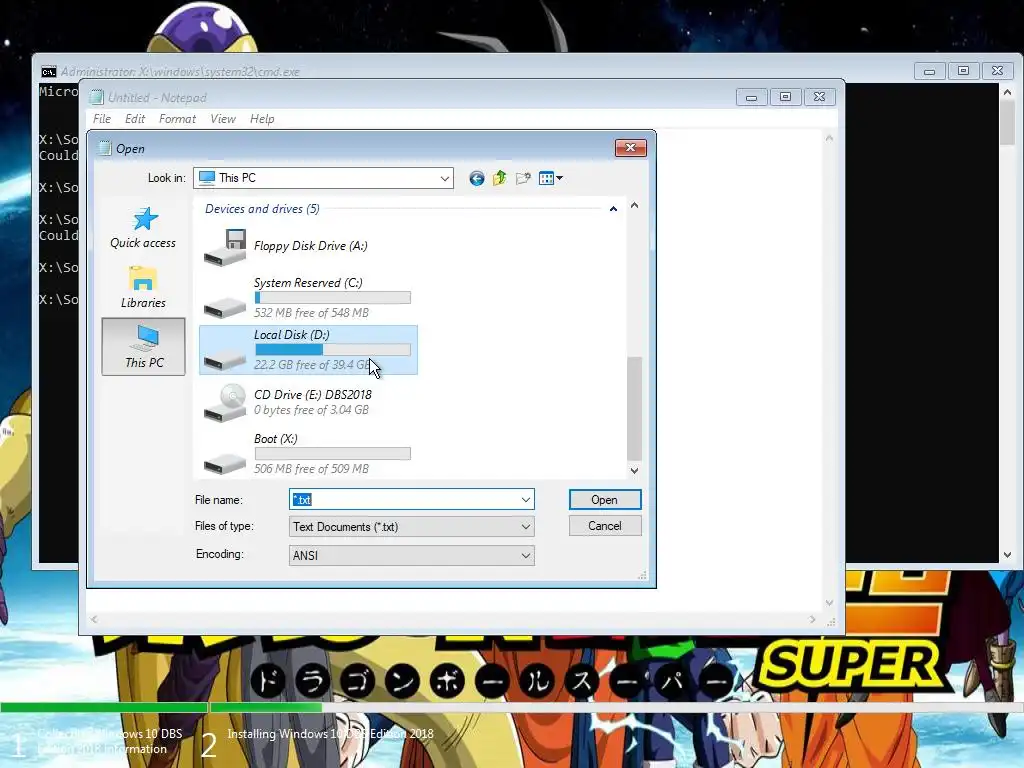
Task: Click cmd window scroll up arrow
Action: coord(1008,93)
